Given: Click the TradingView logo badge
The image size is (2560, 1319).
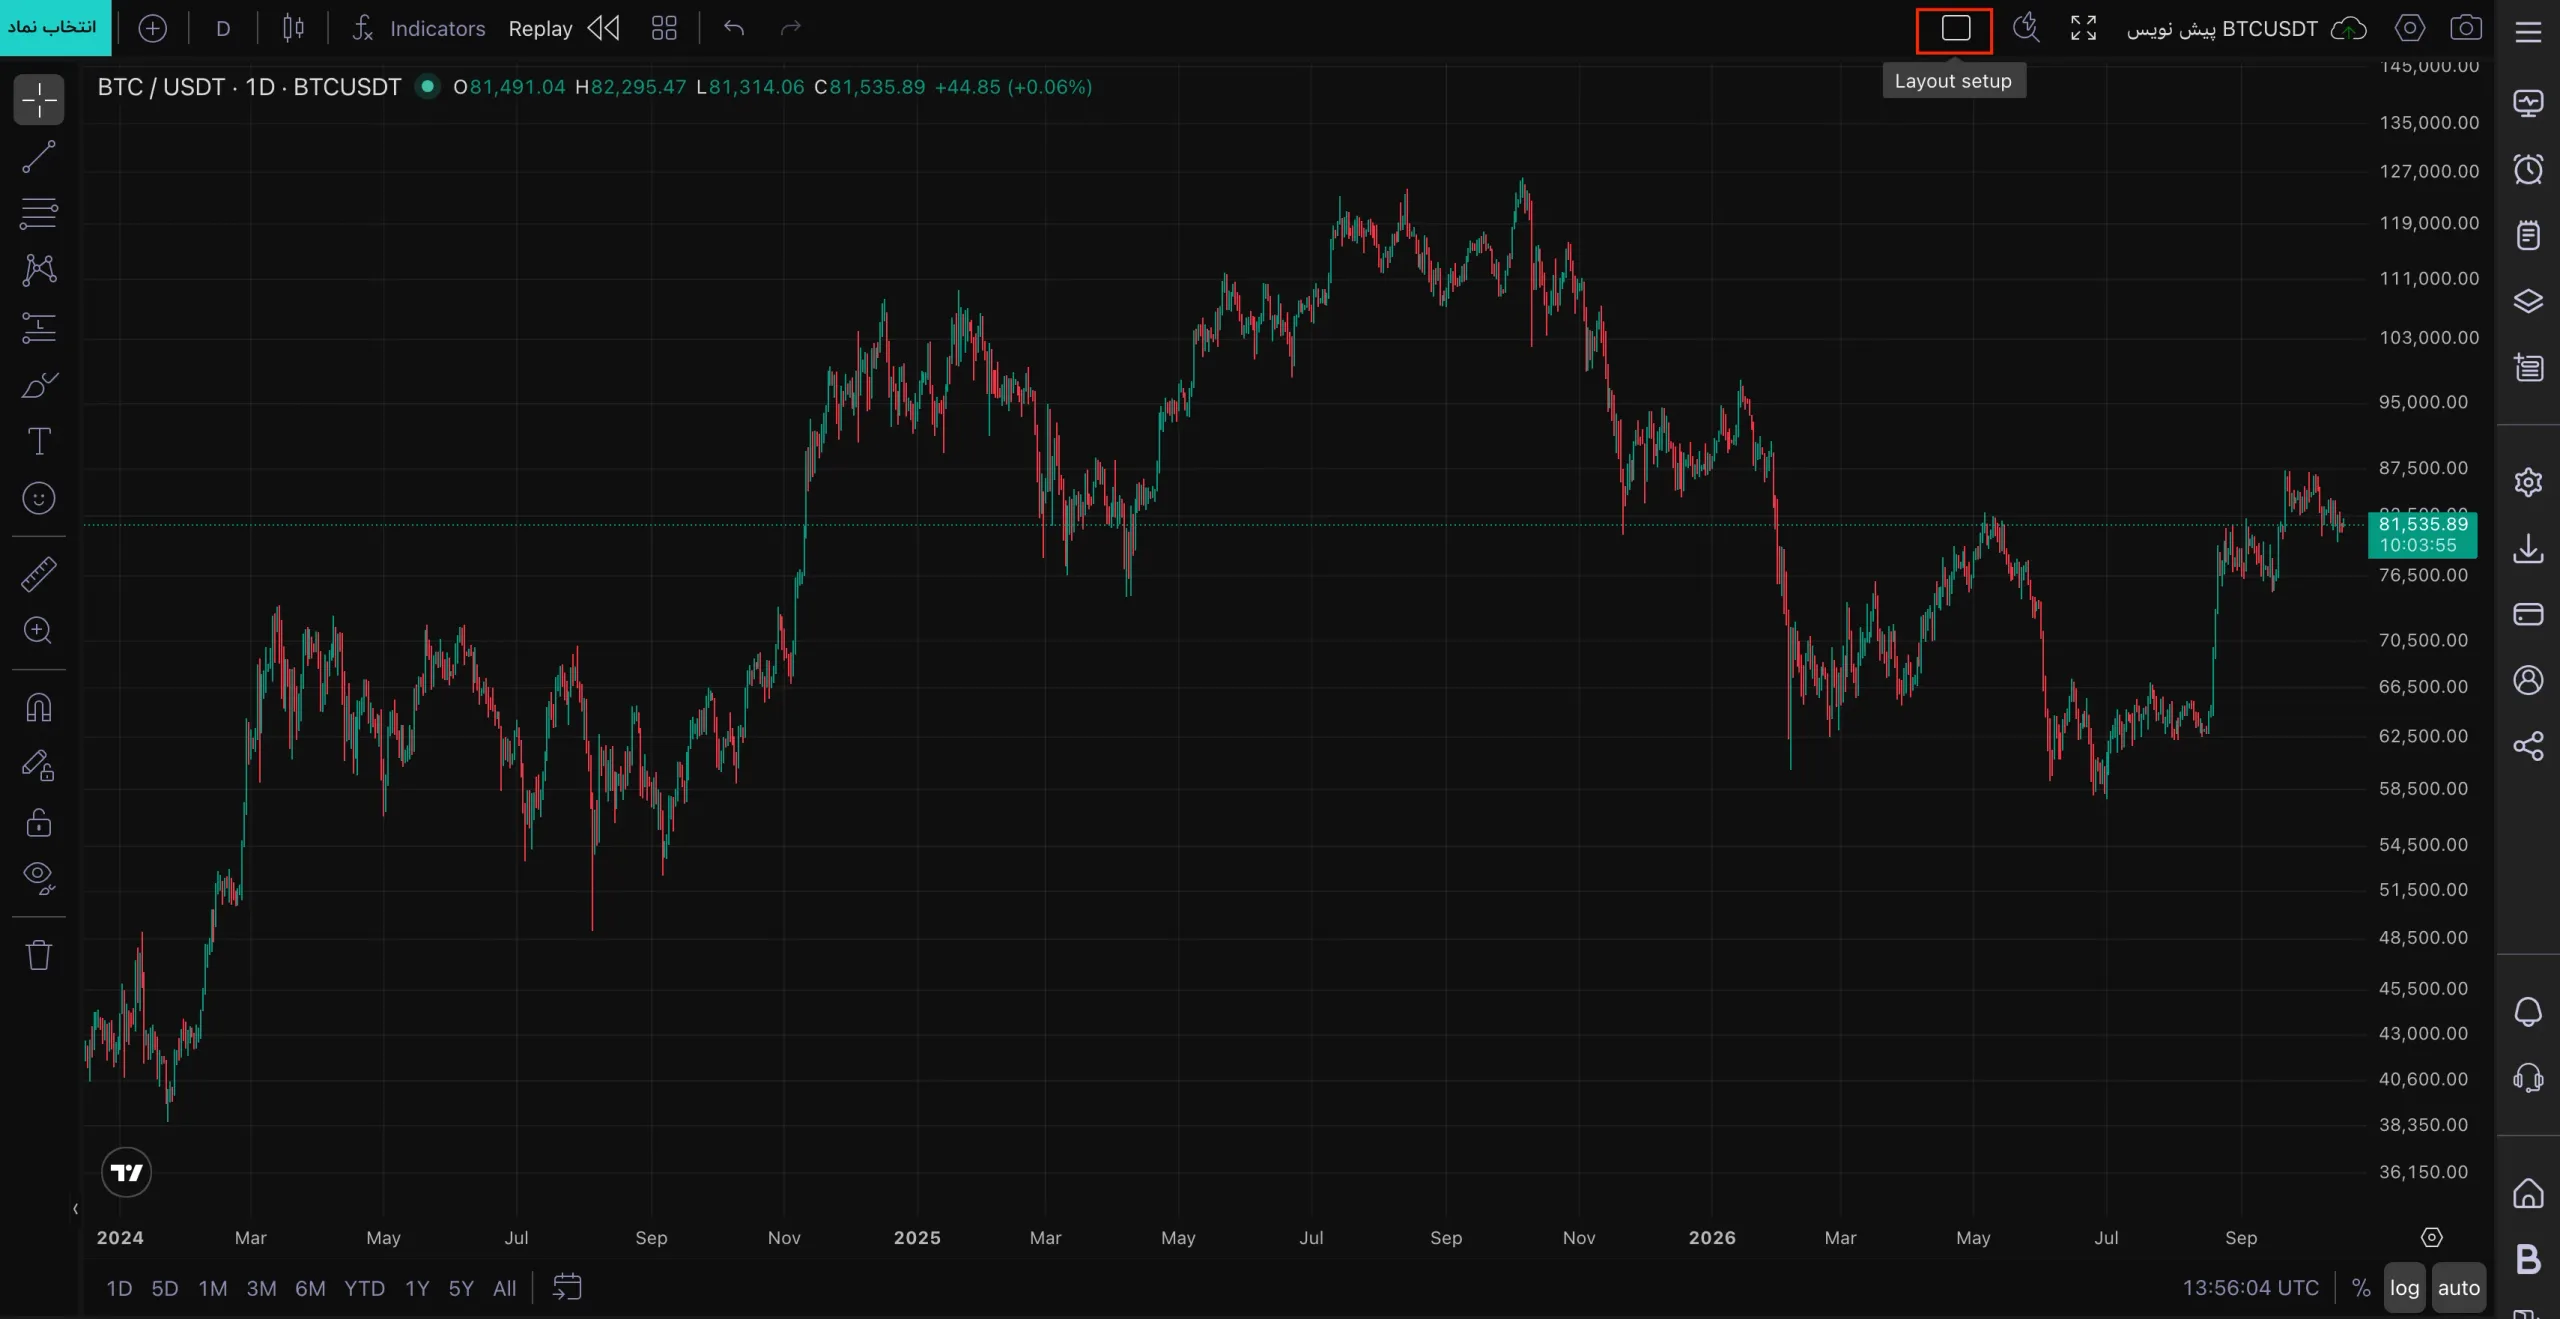Looking at the screenshot, I should pos(127,1172).
